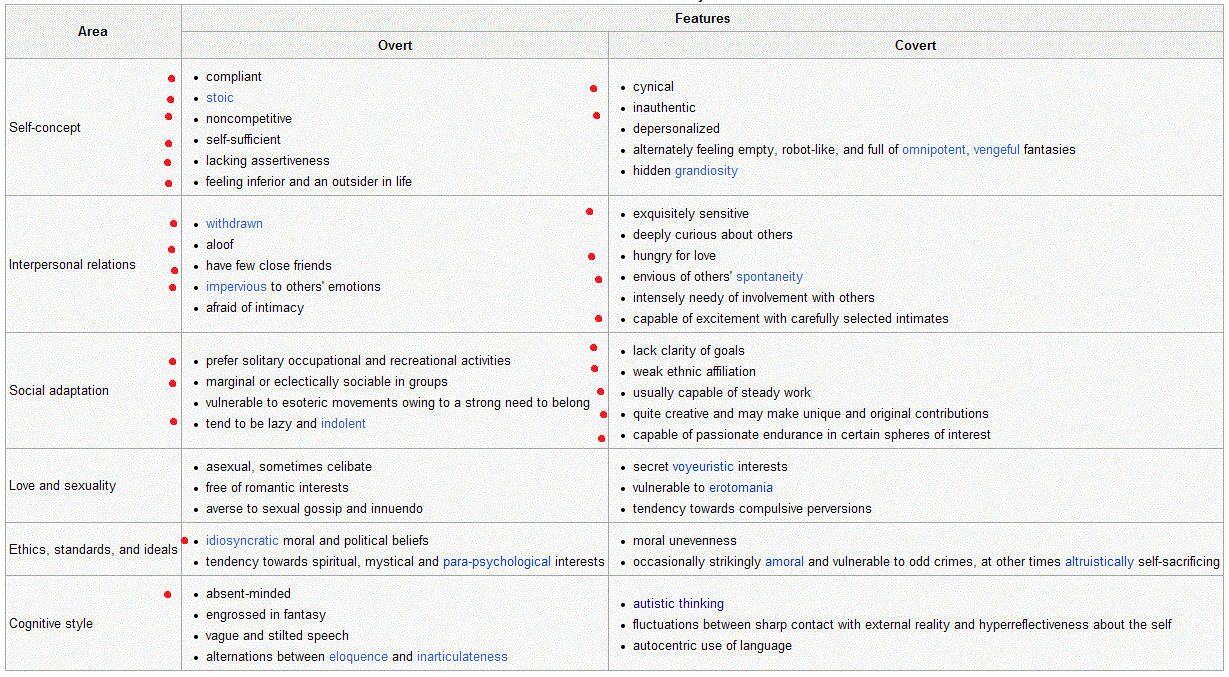Click the 'Features' table header
This screenshot has height=677, width=1229.
[702, 18]
